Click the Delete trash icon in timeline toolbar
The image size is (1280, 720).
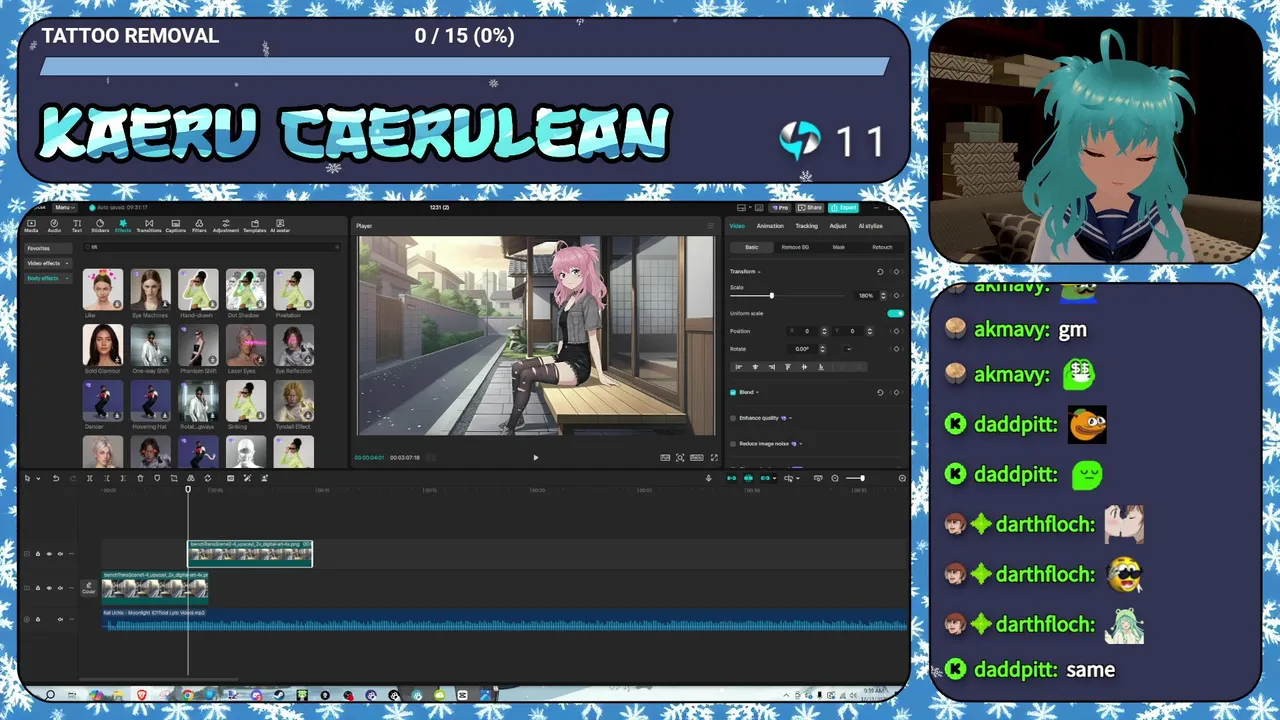140,478
